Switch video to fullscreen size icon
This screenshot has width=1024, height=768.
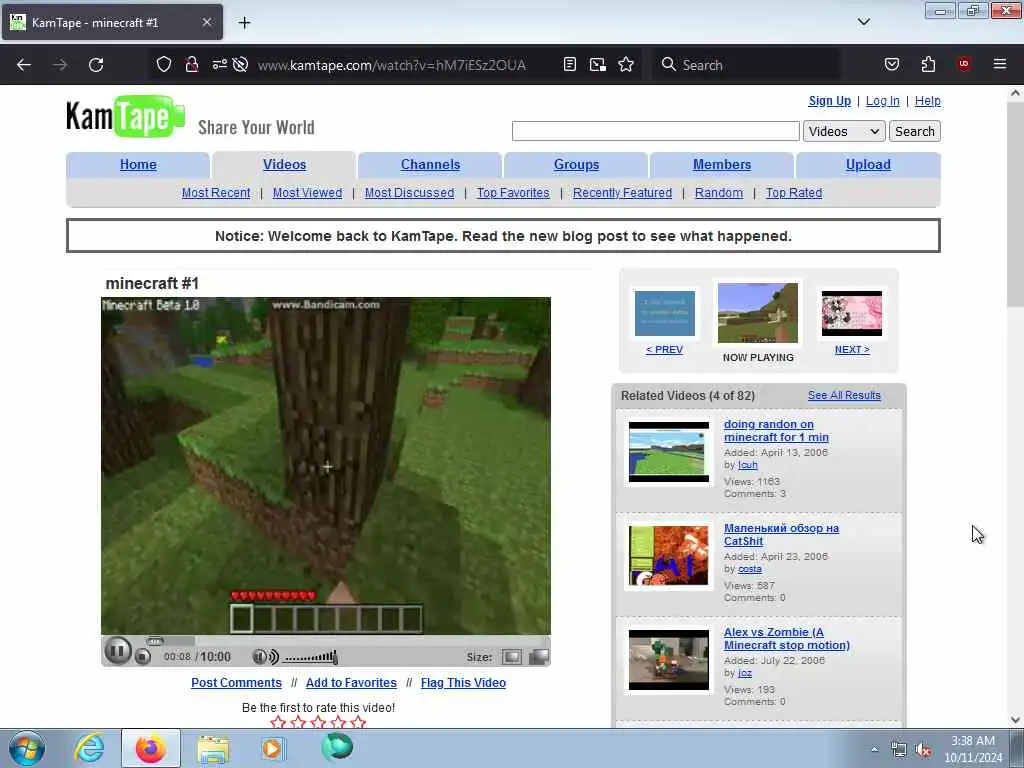(539, 657)
